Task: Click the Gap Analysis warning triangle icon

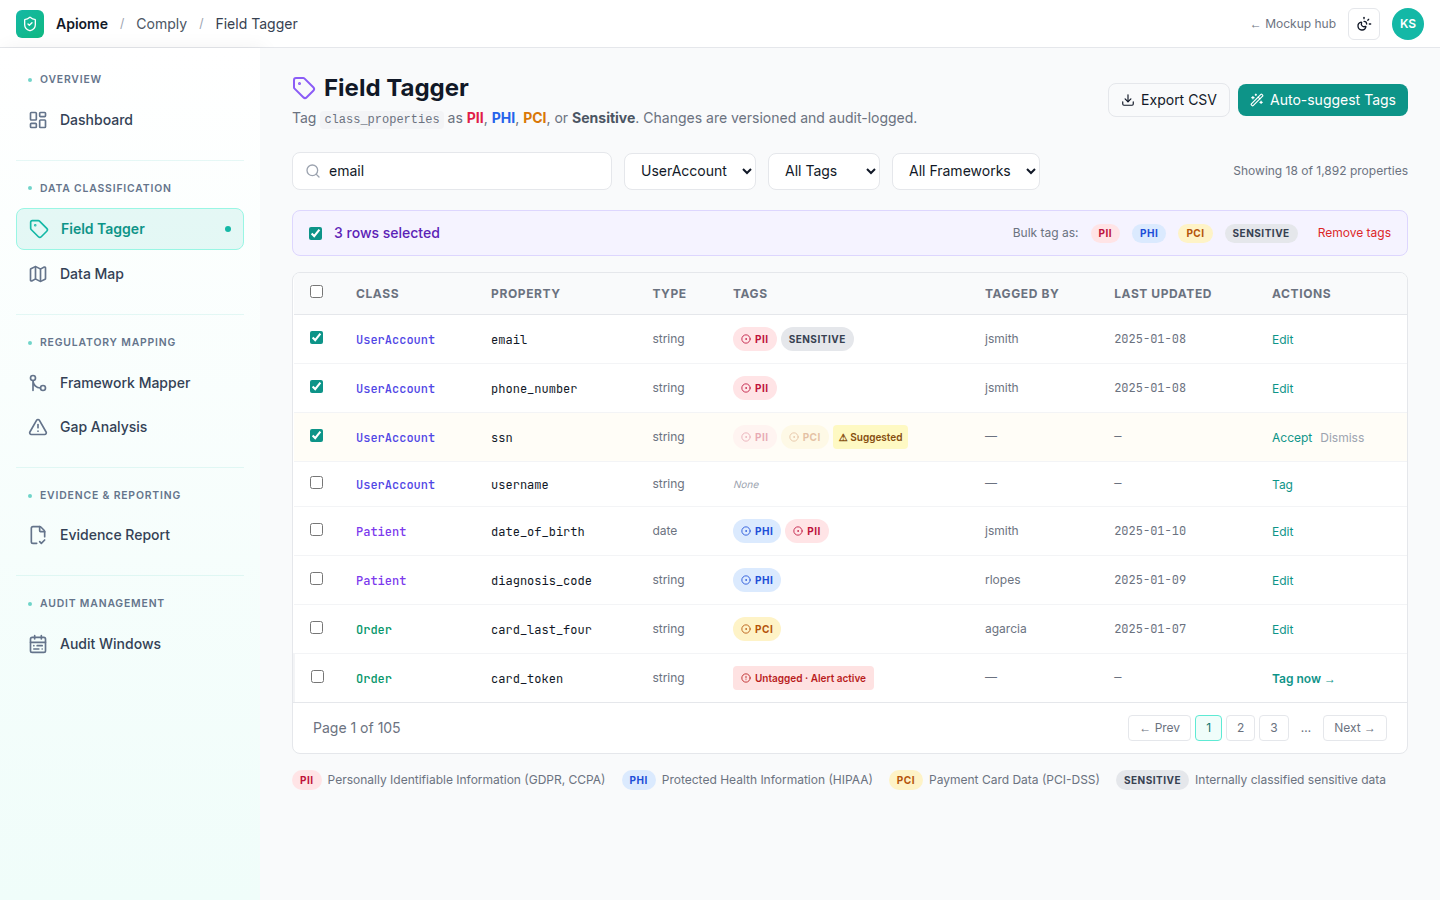Action: point(38,427)
